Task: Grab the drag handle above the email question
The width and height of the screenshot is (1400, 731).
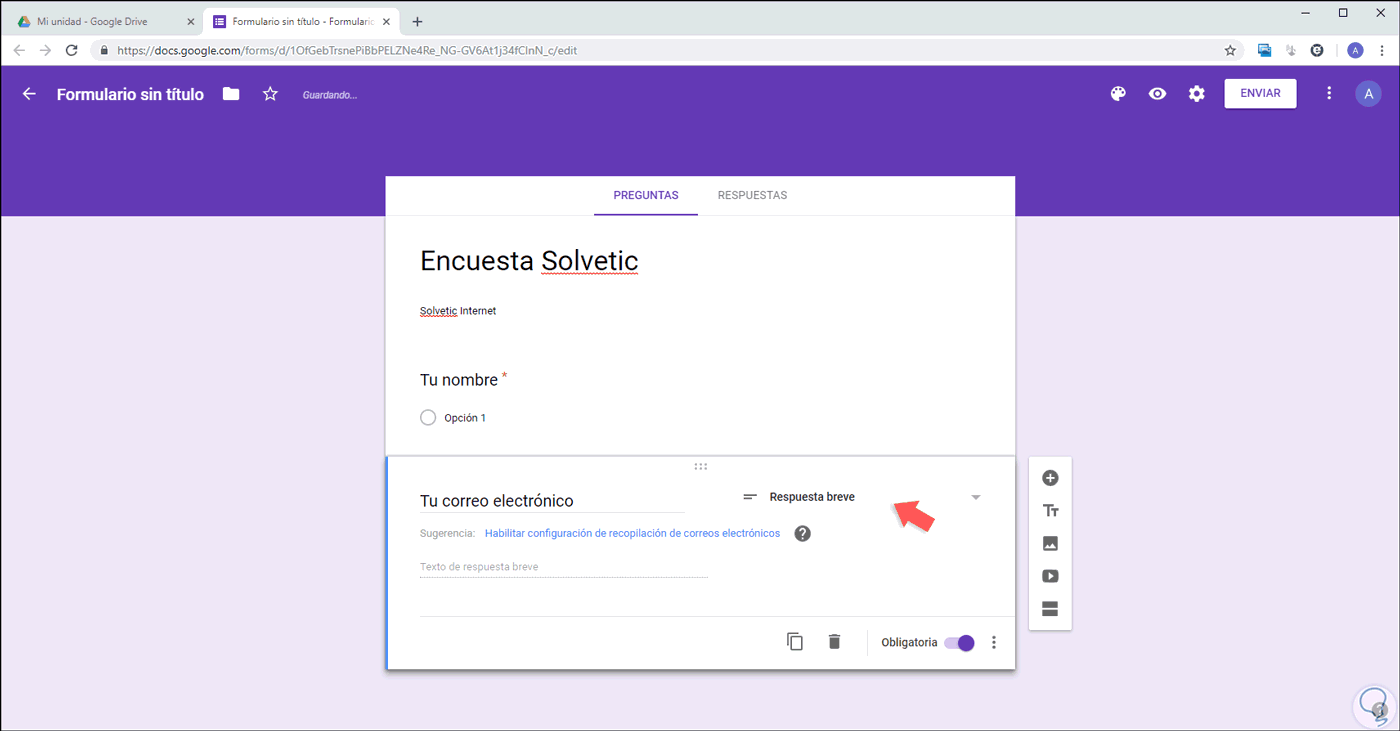Action: coord(701,466)
